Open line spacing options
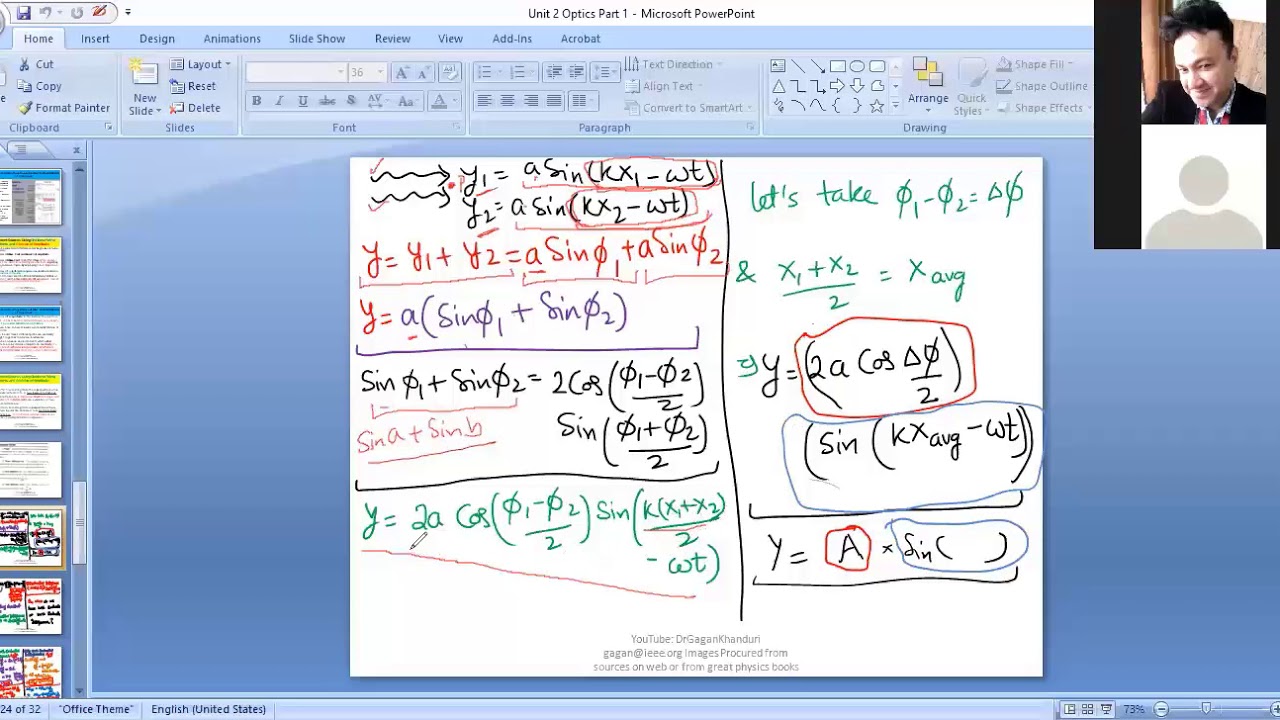 [x=603, y=72]
